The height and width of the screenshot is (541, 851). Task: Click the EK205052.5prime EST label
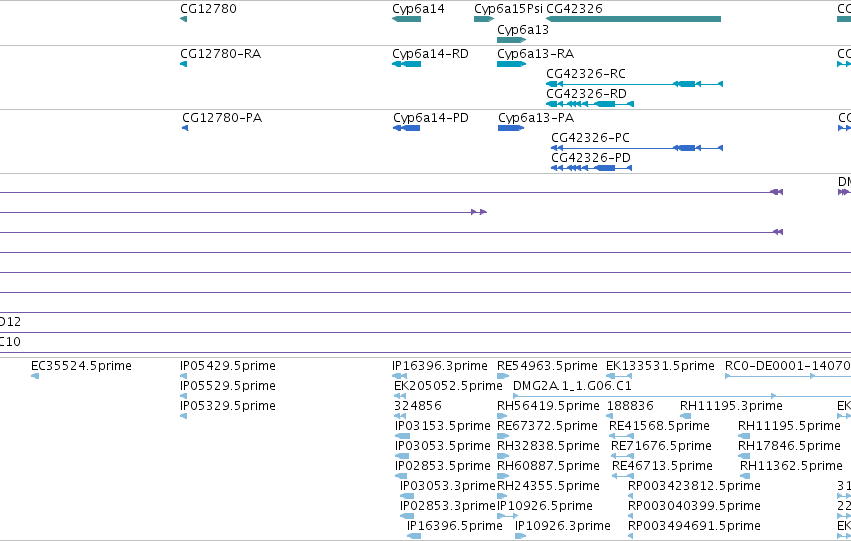[x=448, y=386]
